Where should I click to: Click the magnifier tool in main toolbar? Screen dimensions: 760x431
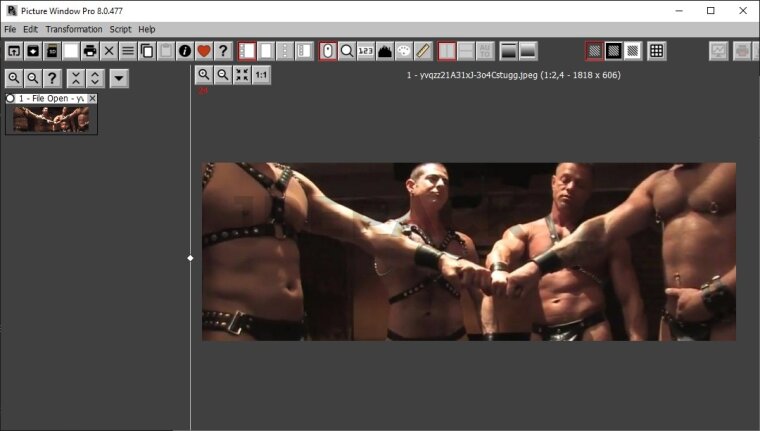tap(347, 51)
